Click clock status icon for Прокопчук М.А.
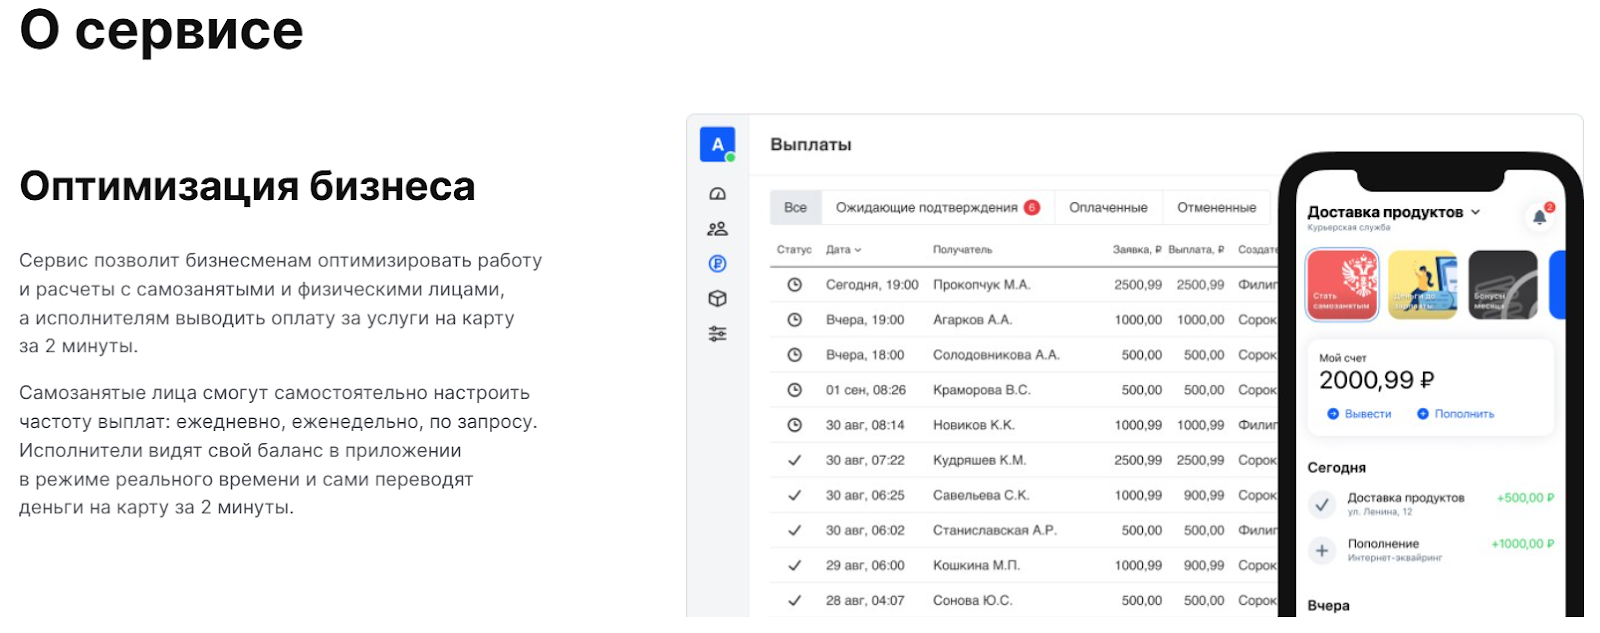Image resolution: width=1600 pixels, height=633 pixels. pyautogui.click(x=794, y=285)
